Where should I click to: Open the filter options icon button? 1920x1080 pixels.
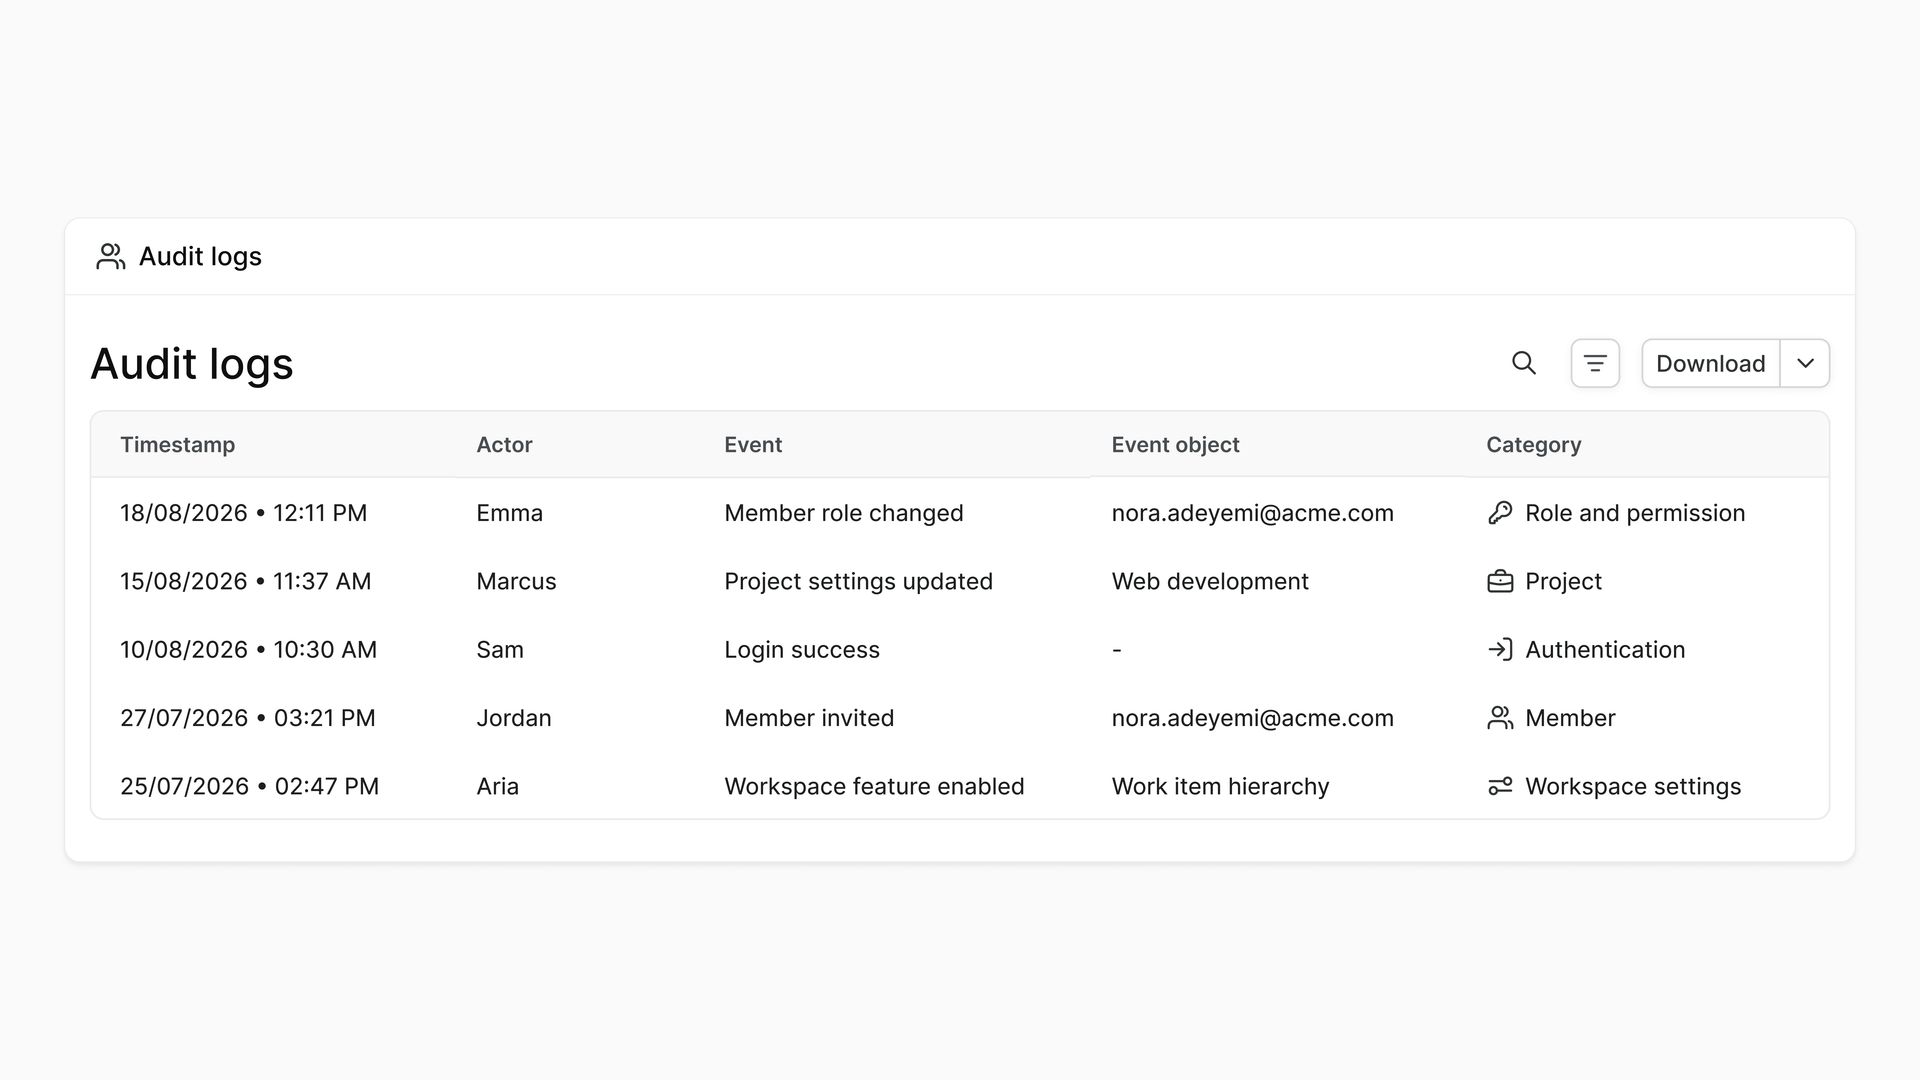[x=1595, y=363]
